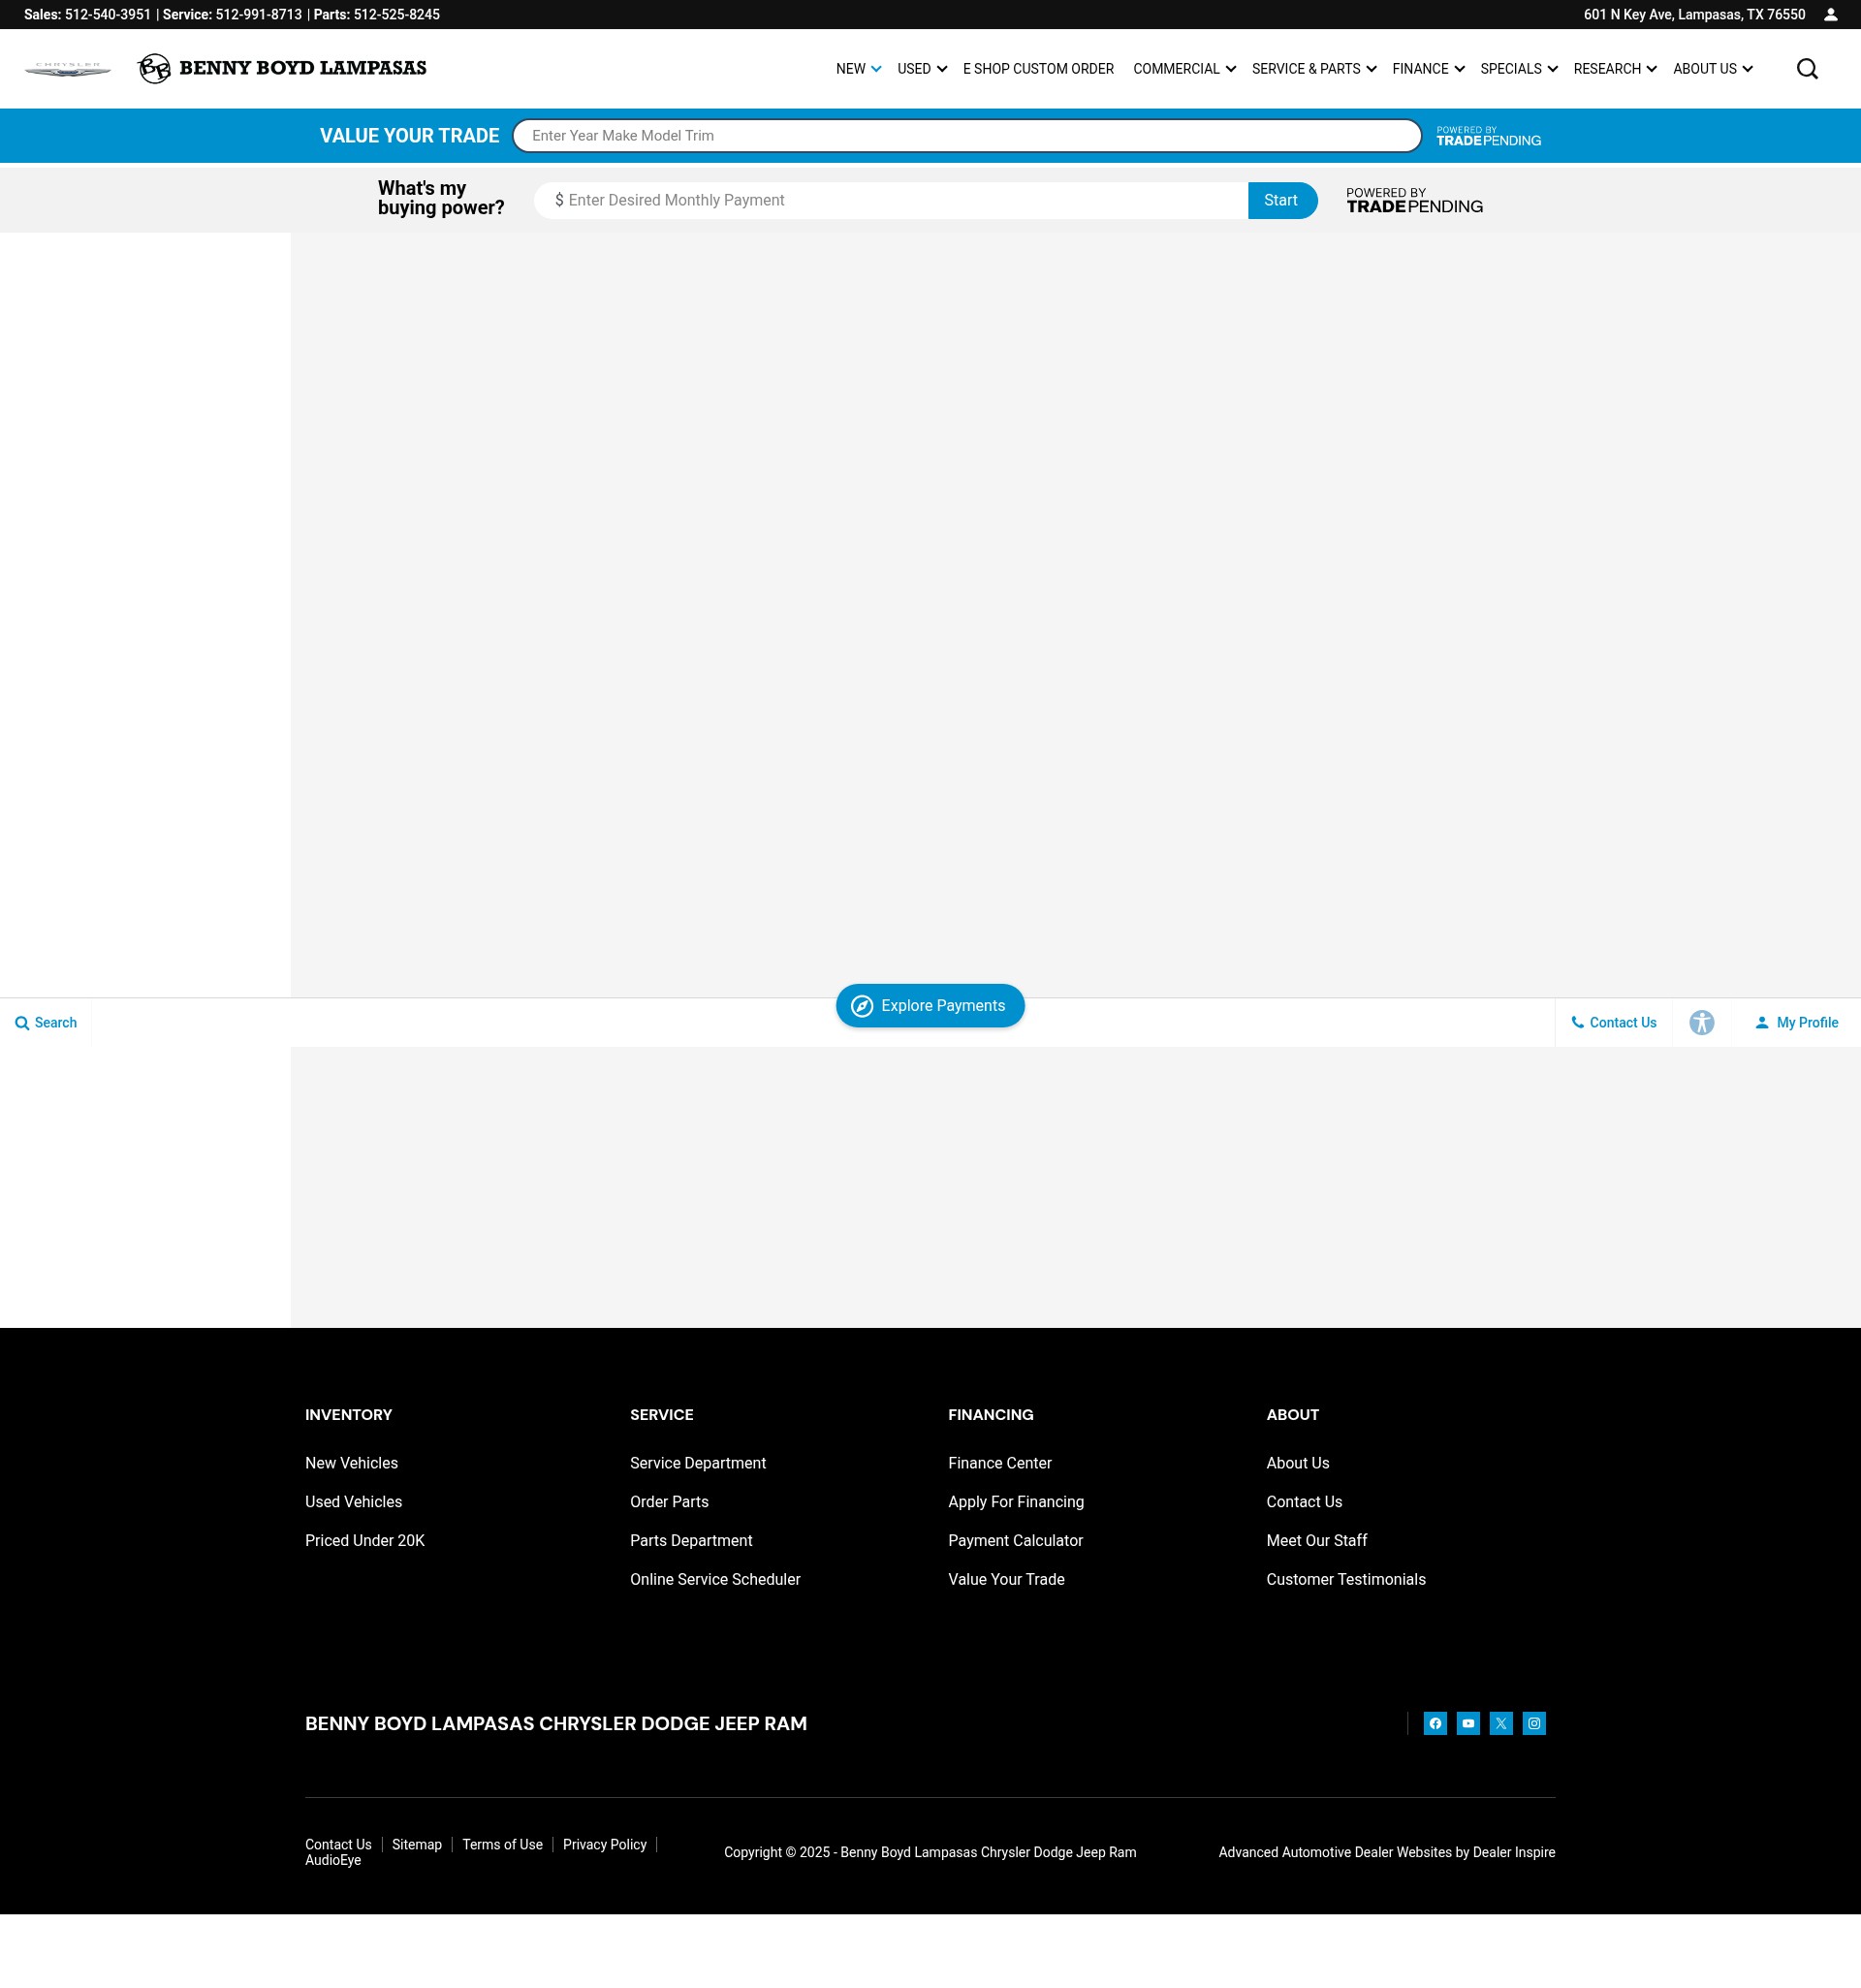Screen dimensions: 1861x1988
Task: Open the Sitemap link
Action: 417,1845
